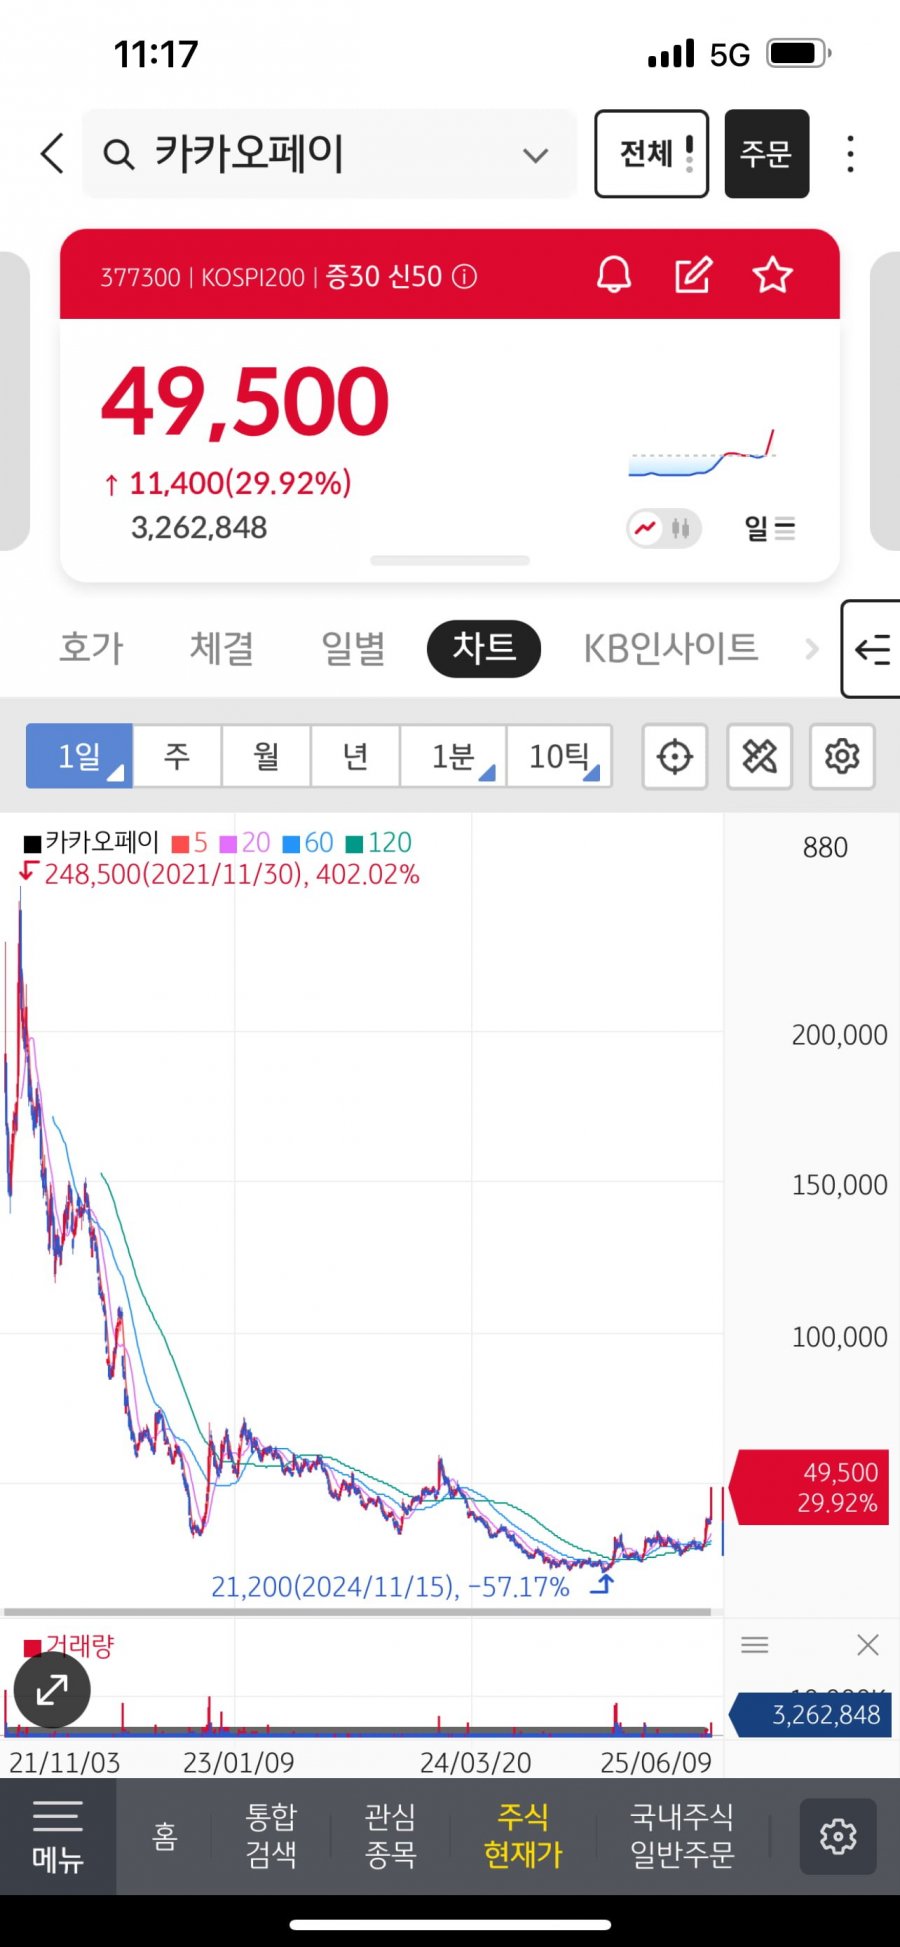This screenshot has width=900, height=1947.
Task: Tap the 주문 order button
Action: click(767, 154)
